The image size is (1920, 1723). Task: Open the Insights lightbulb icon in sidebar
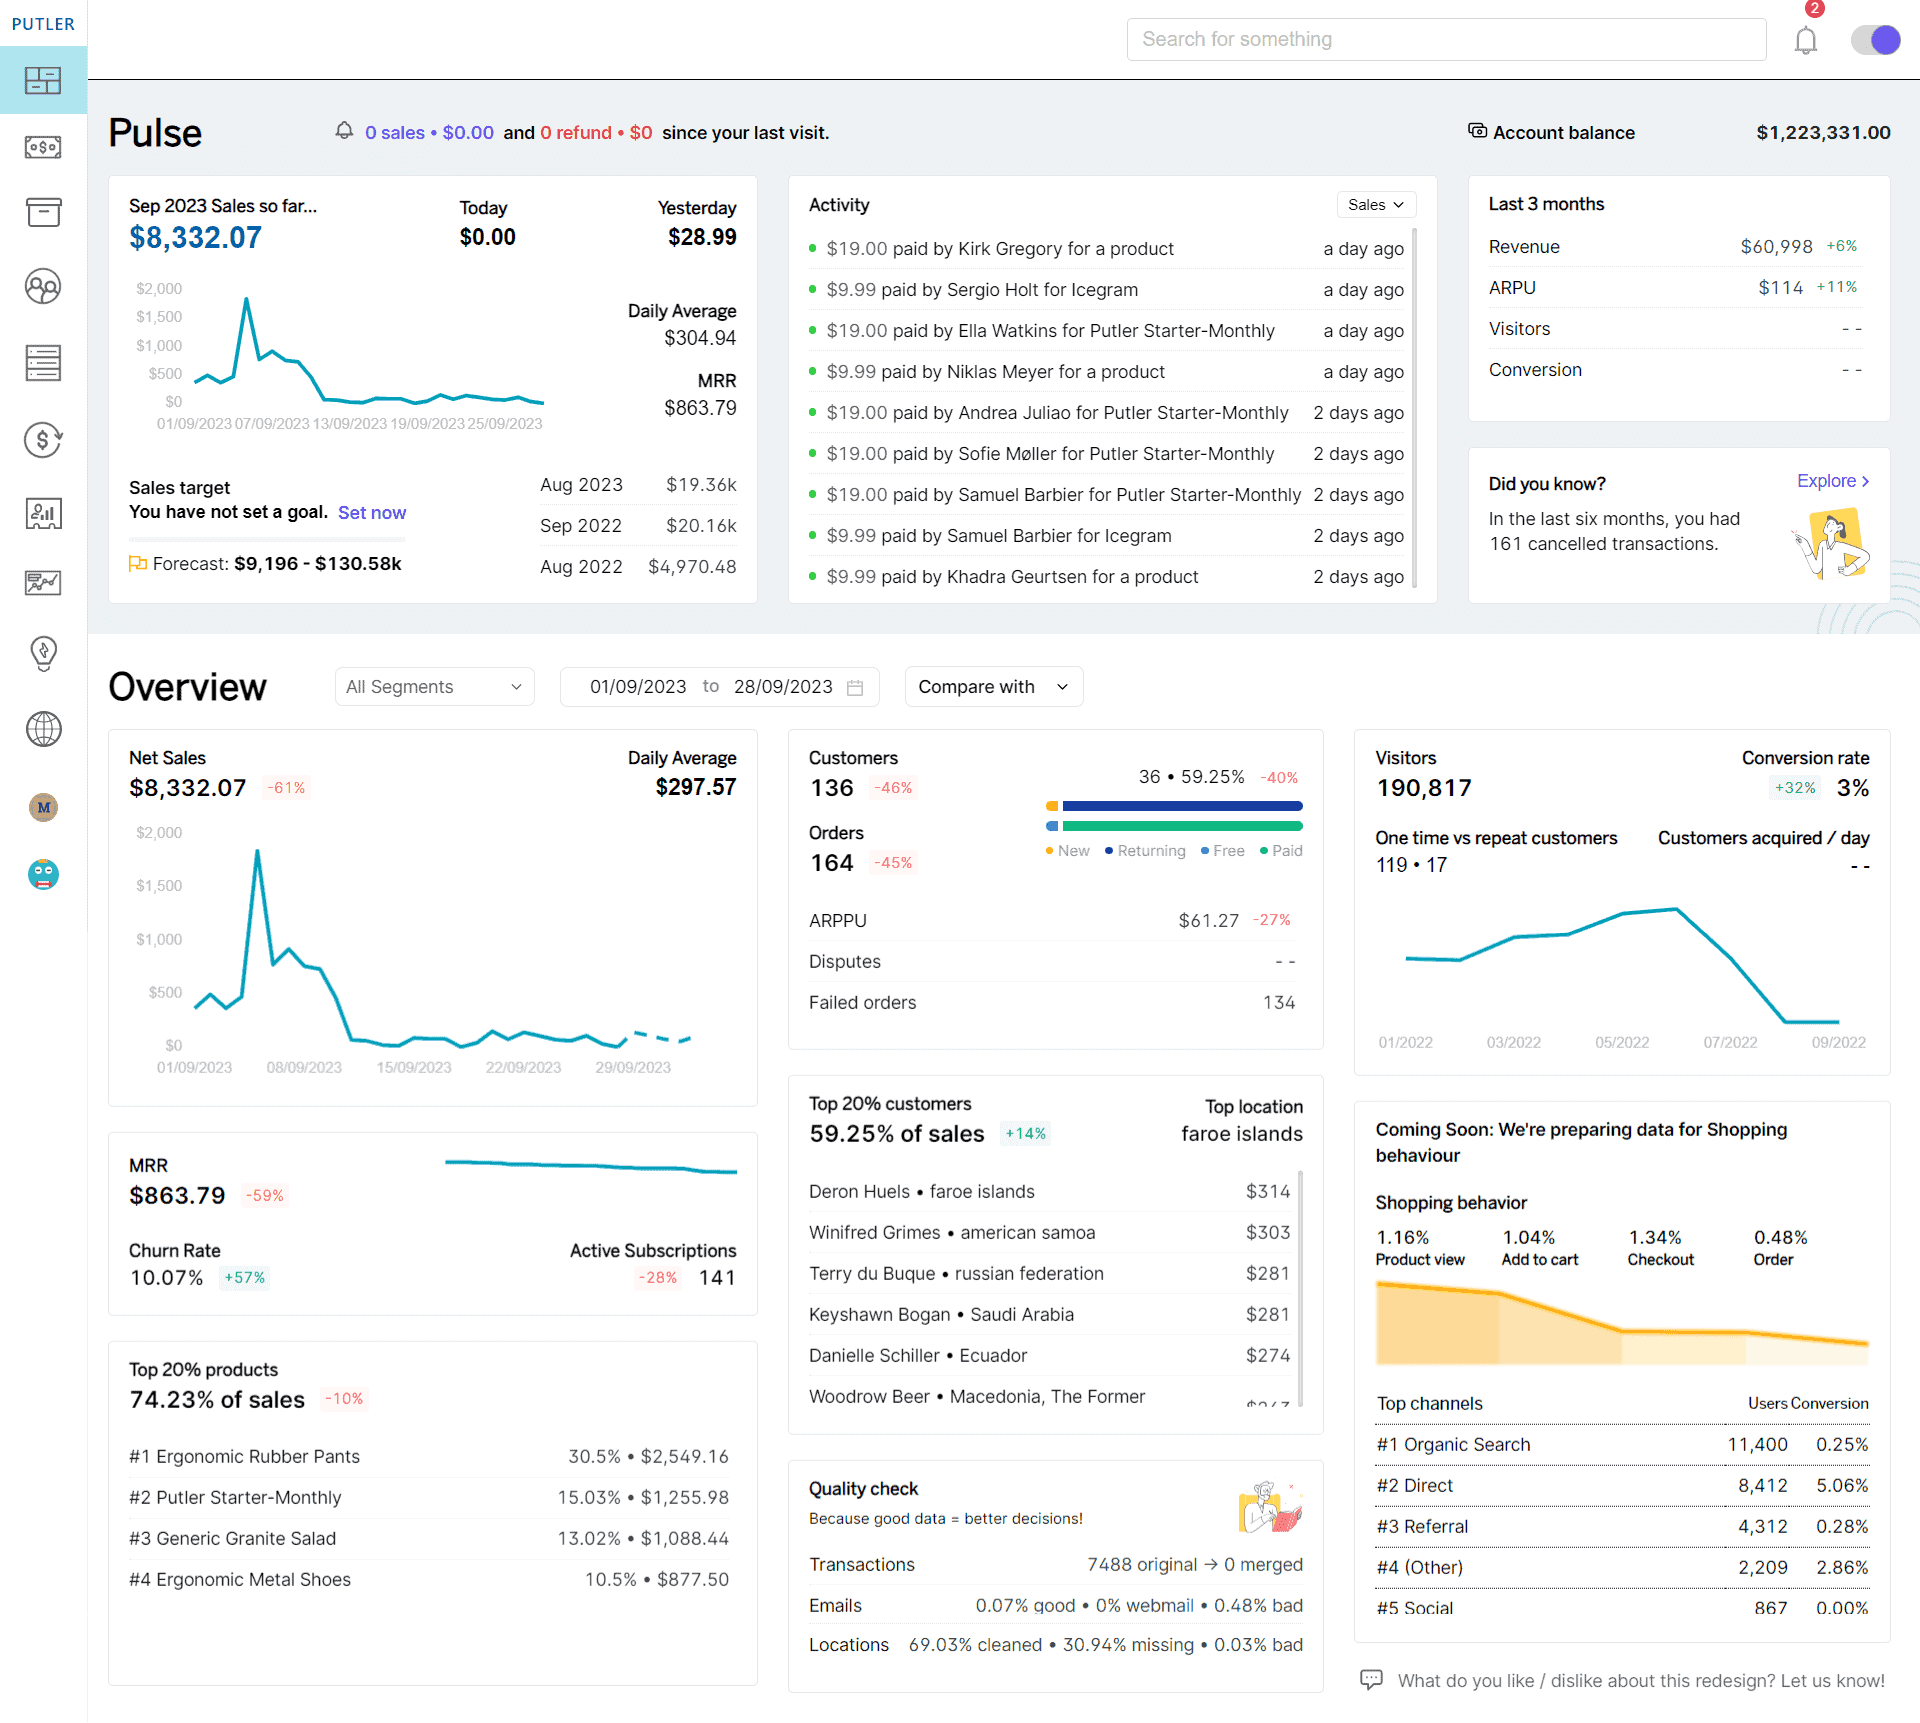43,653
